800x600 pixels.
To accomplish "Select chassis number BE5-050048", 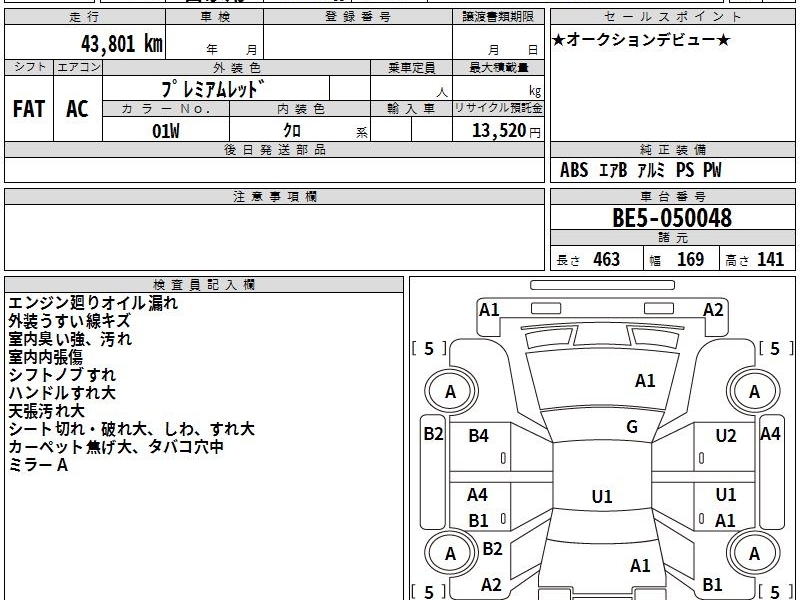I will click(x=672, y=218).
